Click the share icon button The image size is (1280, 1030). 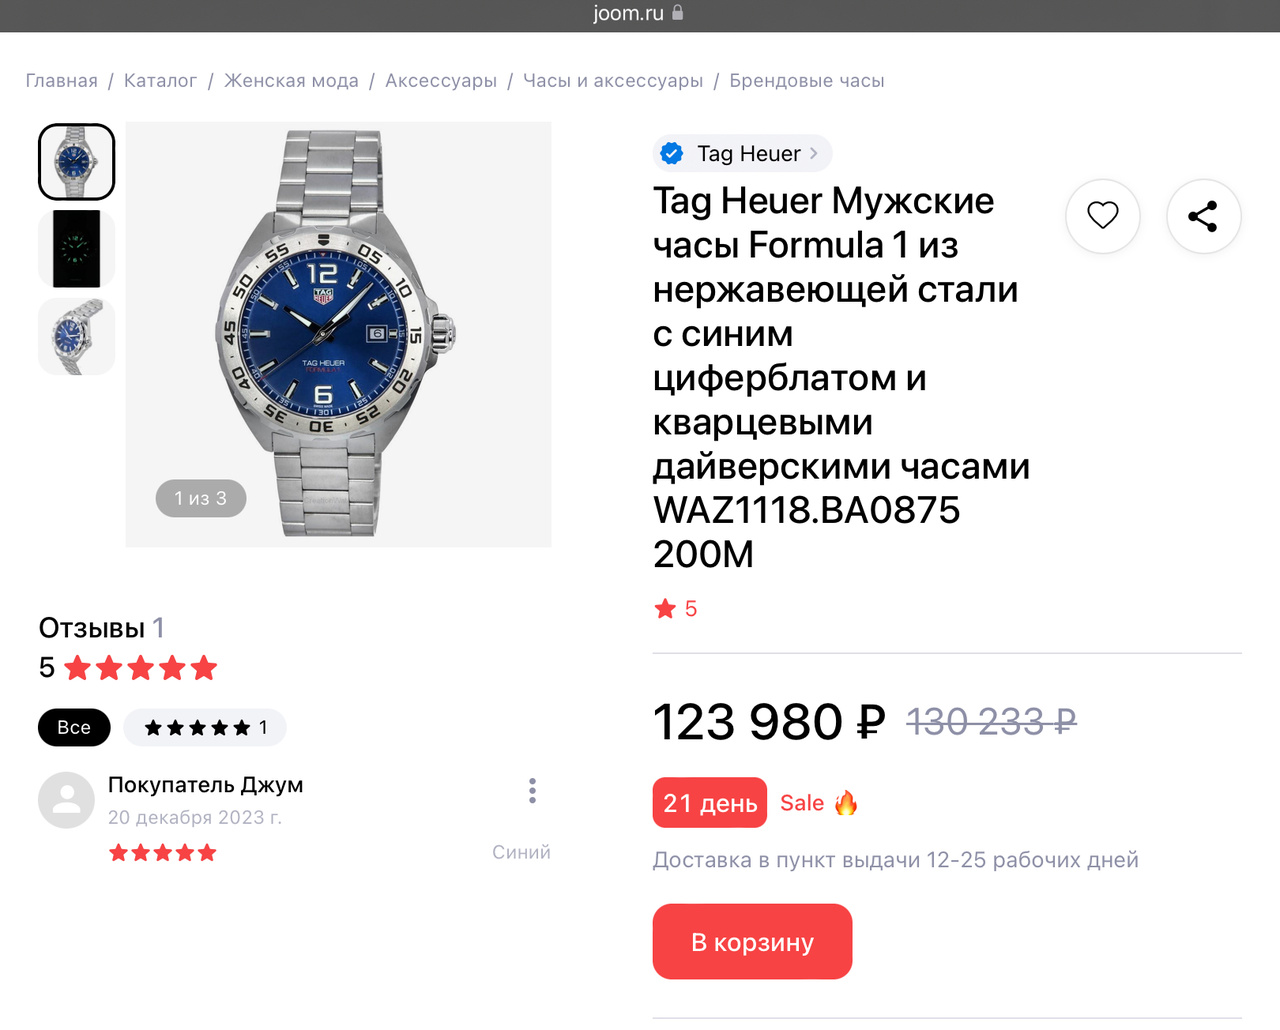click(x=1203, y=216)
